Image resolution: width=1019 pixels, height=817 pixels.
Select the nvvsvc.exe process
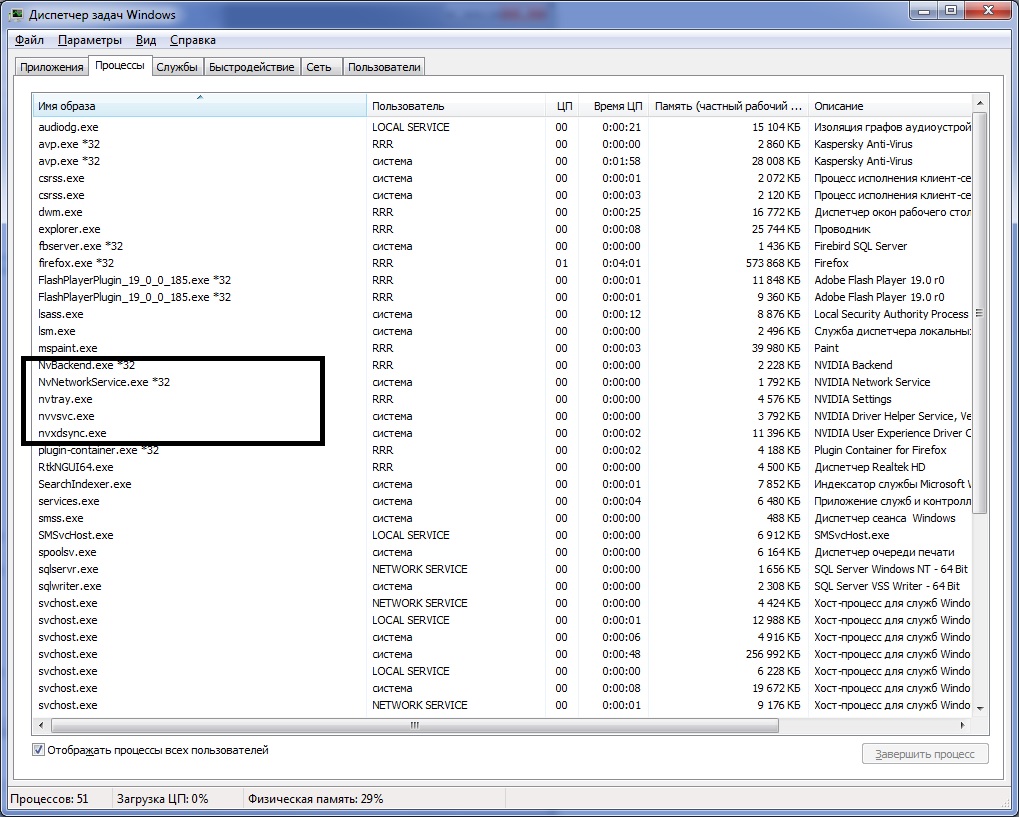(502, 416)
